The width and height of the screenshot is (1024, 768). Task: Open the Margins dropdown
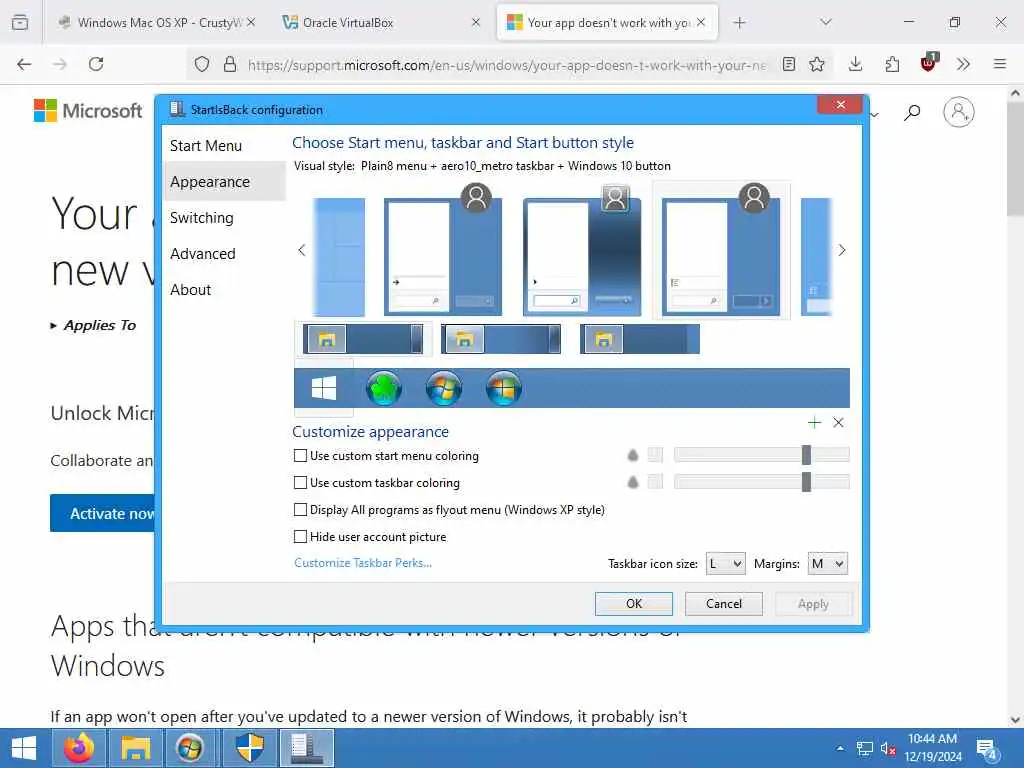coord(827,564)
